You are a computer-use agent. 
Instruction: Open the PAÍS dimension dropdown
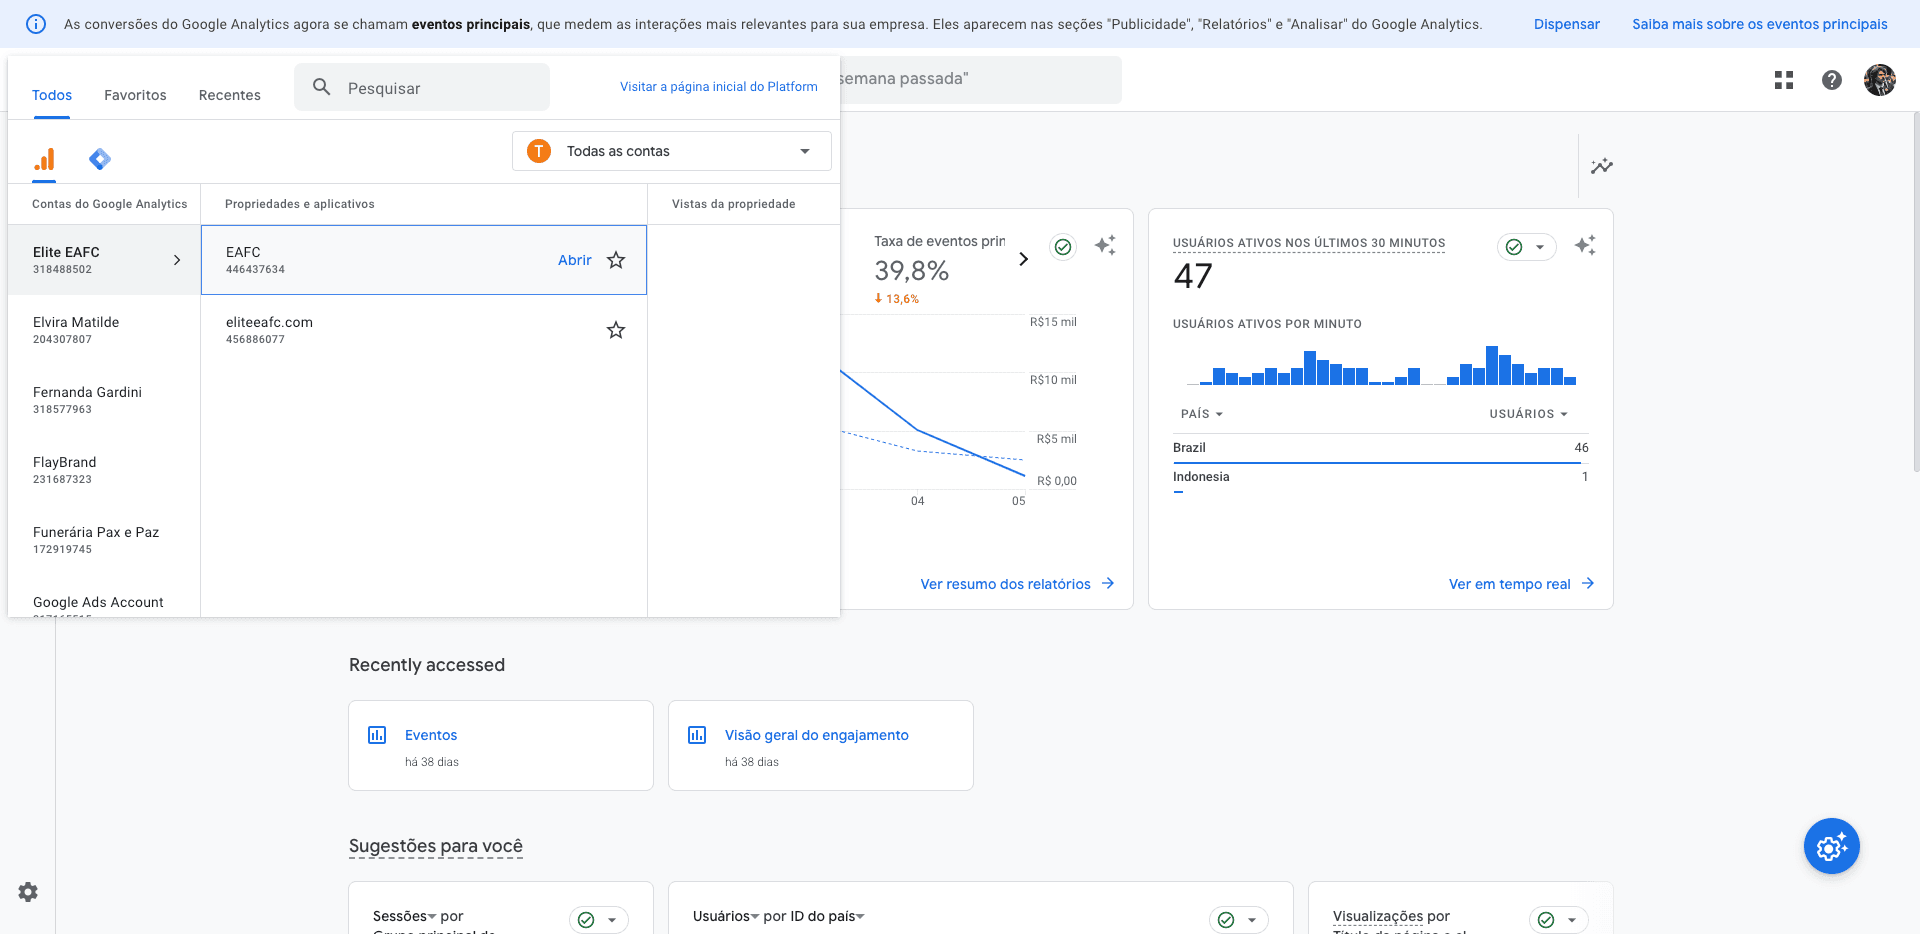(x=1202, y=414)
